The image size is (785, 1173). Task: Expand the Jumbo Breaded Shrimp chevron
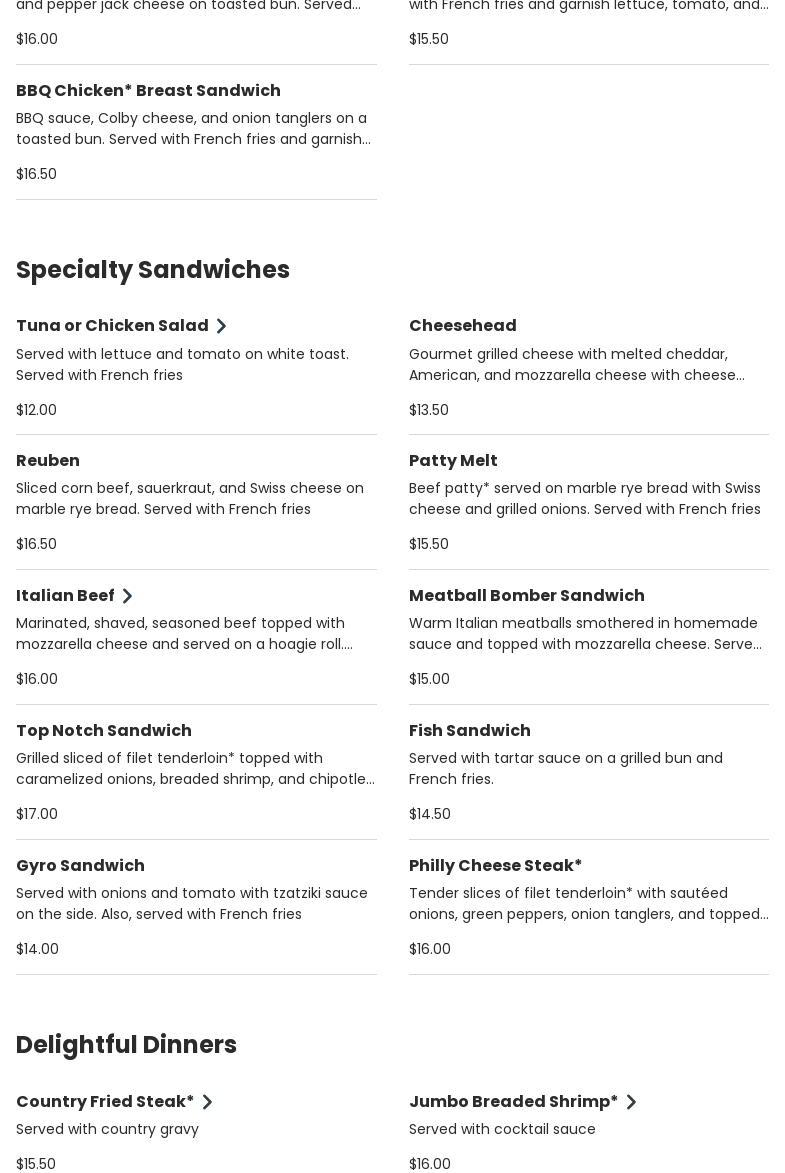pos(631,1102)
